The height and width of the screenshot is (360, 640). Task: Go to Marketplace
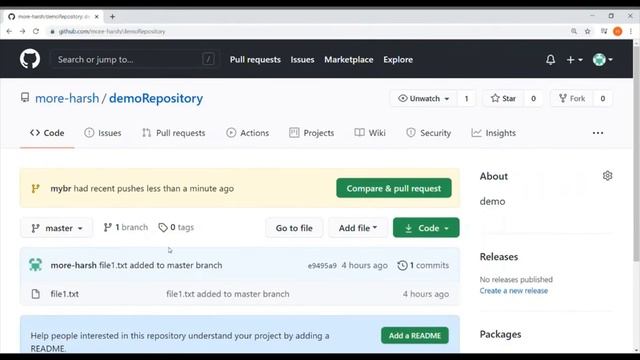click(x=349, y=60)
